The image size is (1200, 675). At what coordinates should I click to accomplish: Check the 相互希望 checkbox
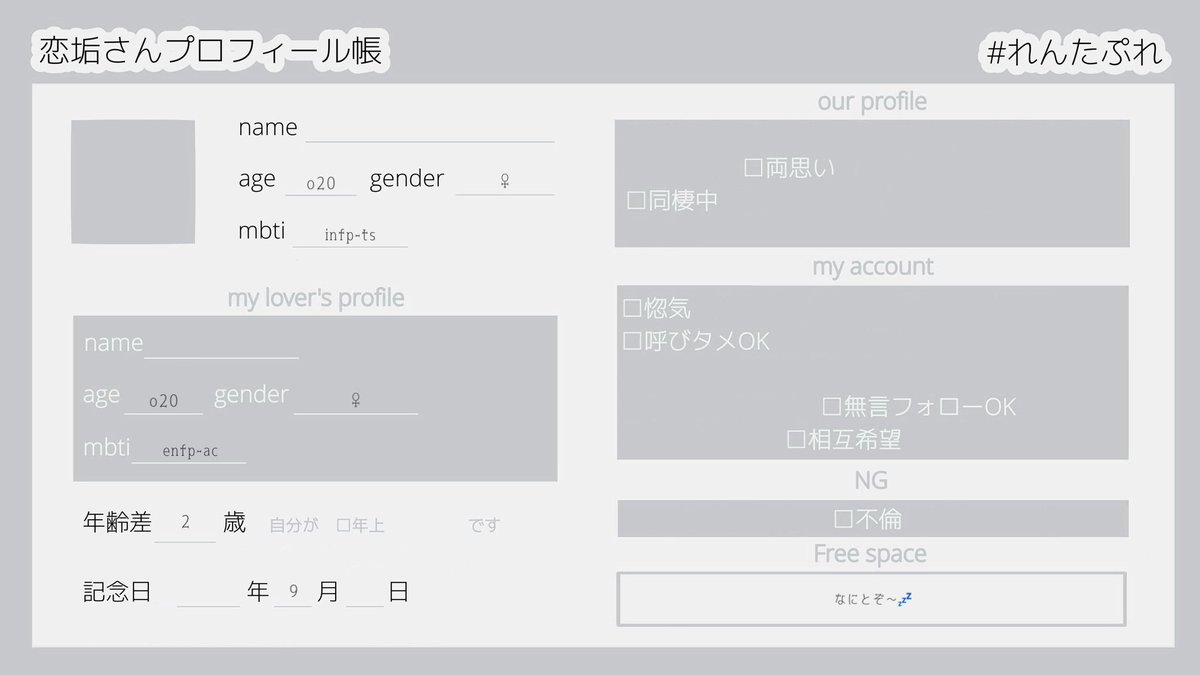pyautogui.click(x=796, y=439)
